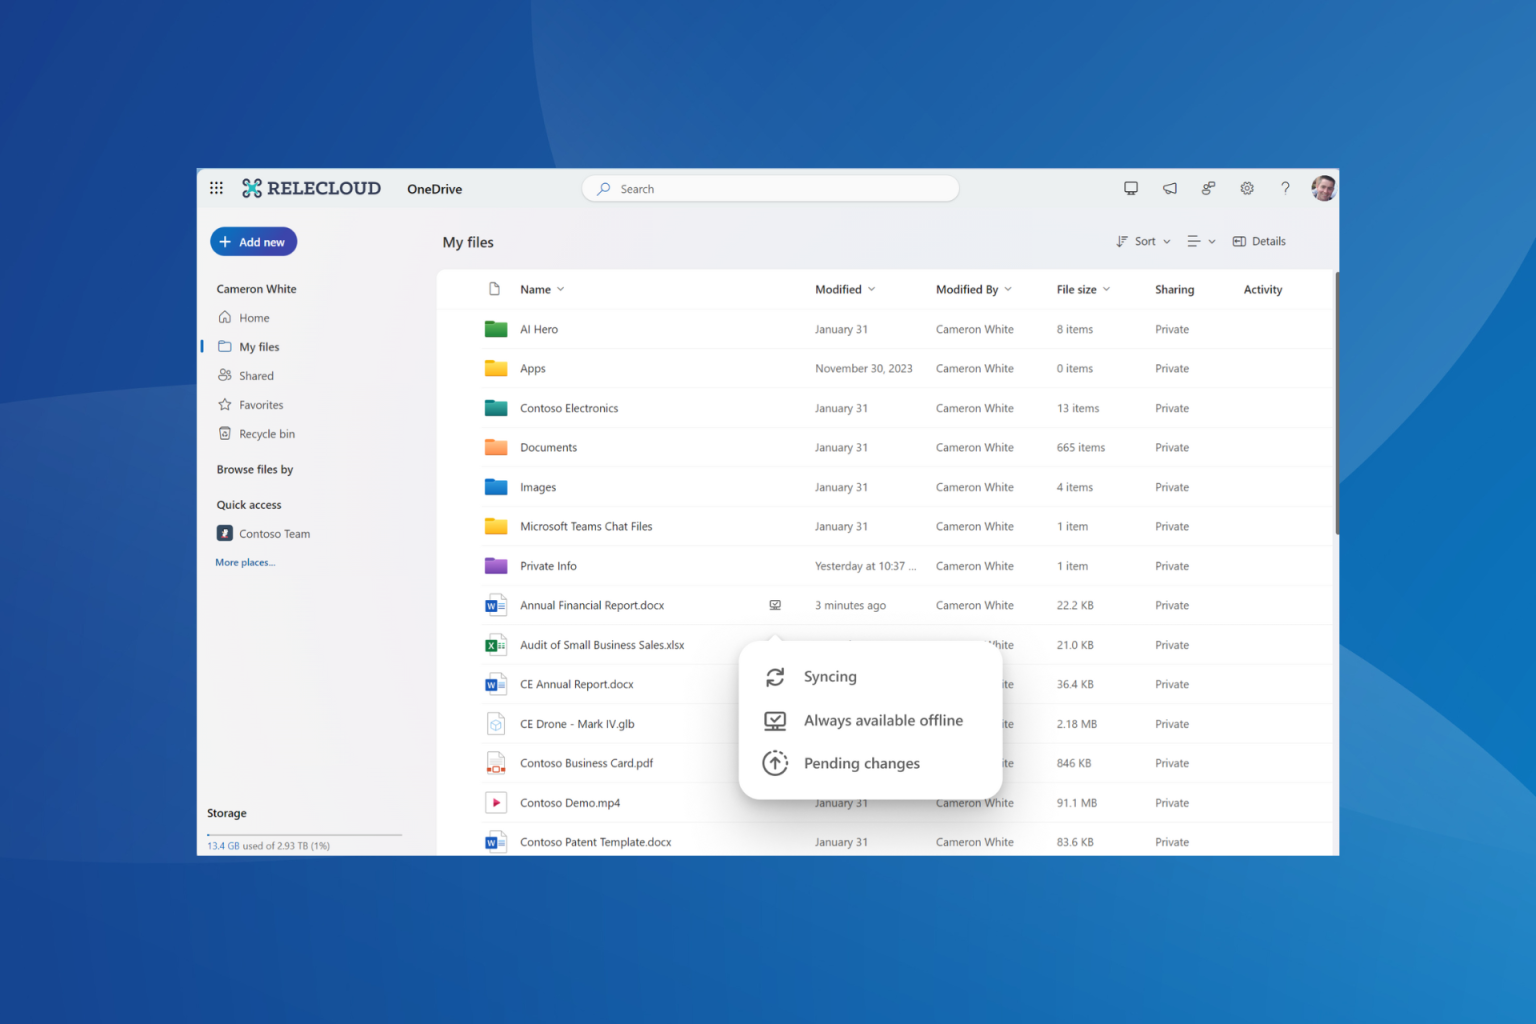This screenshot has height=1024, width=1536.
Task: Select Syncing status option
Action: (830, 677)
